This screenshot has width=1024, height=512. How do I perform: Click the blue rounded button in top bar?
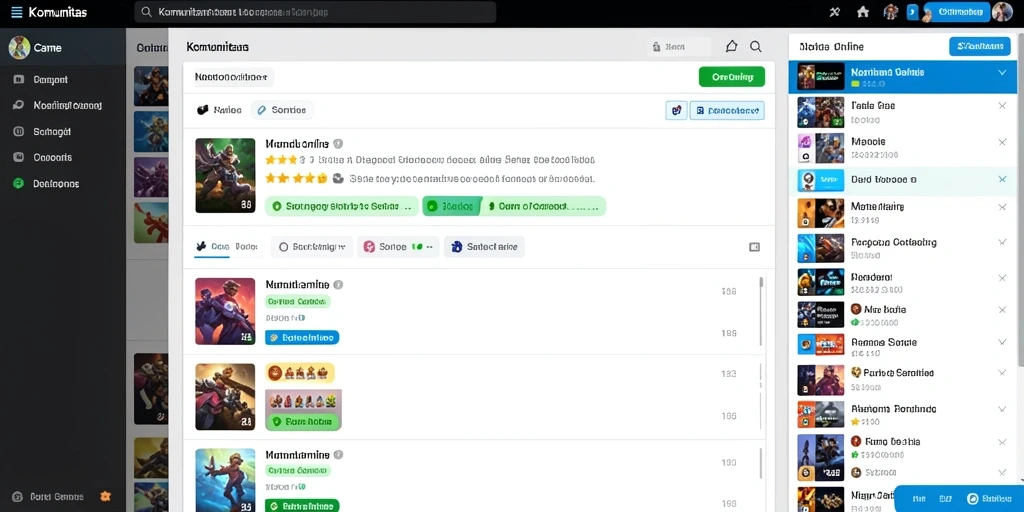[957, 12]
